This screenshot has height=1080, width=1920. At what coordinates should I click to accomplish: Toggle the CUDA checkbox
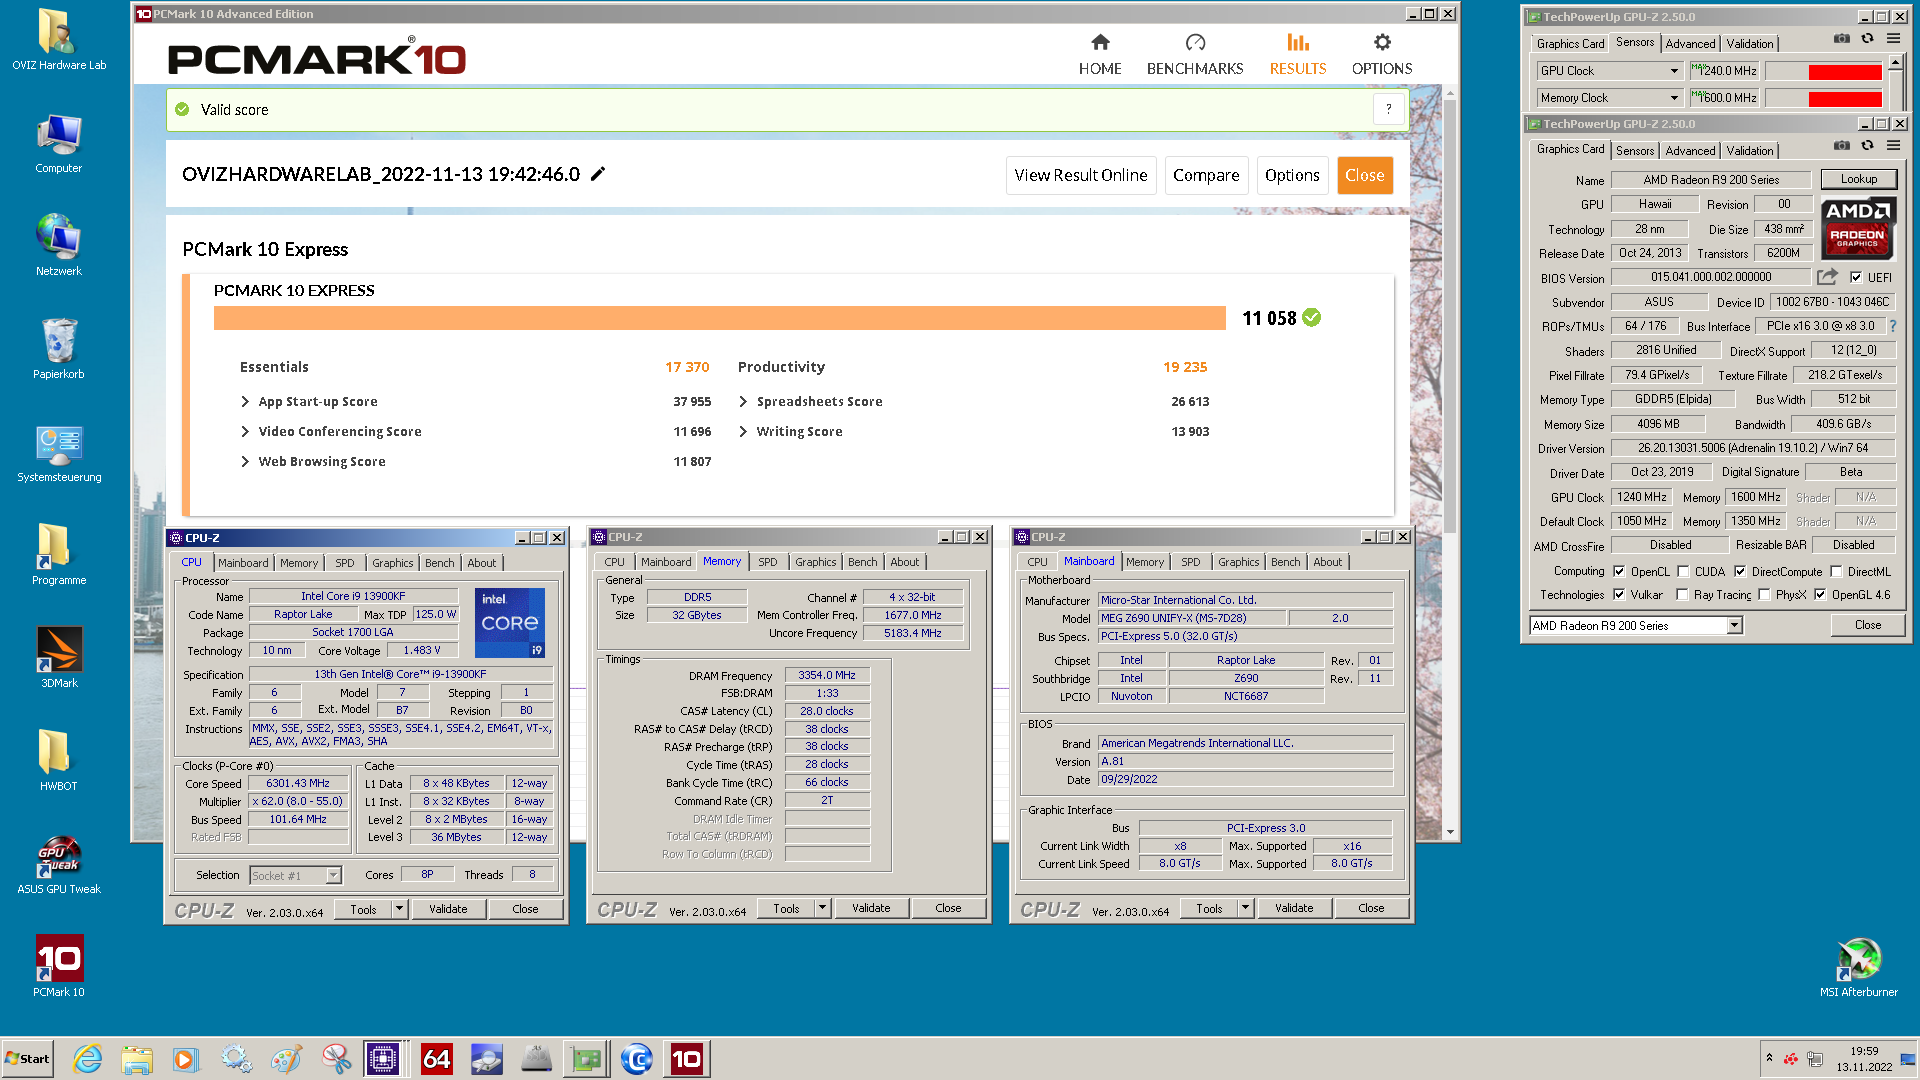[x=1683, y=572]
